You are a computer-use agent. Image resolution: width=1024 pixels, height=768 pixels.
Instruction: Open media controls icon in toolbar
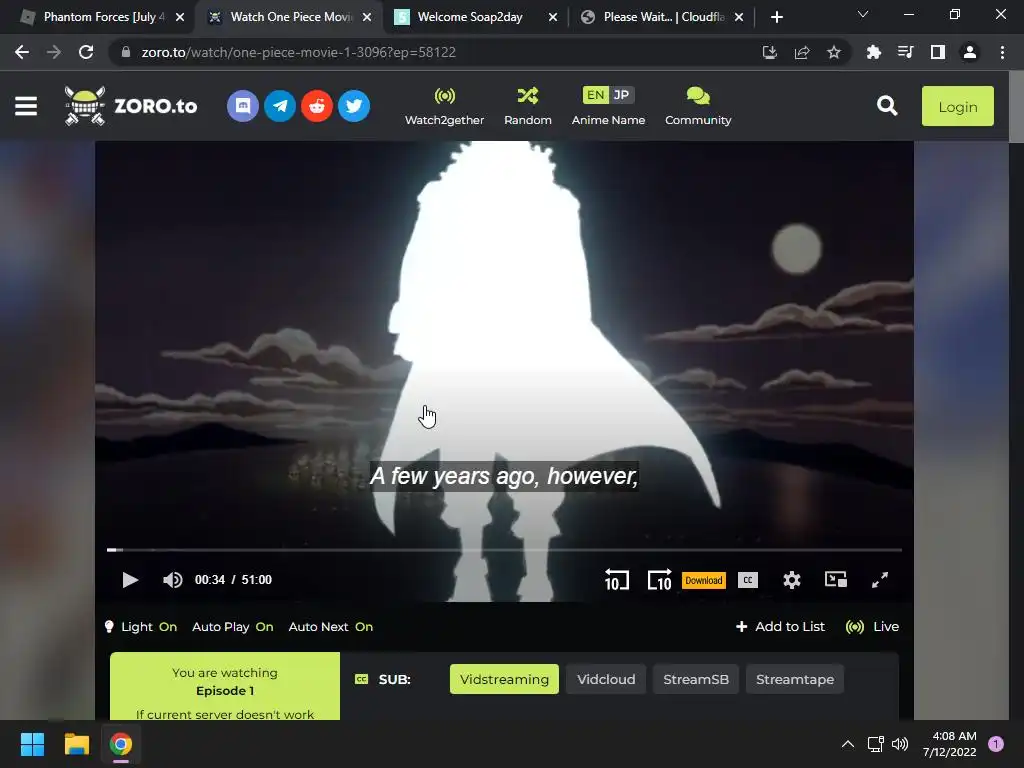[x=905, y=52]
